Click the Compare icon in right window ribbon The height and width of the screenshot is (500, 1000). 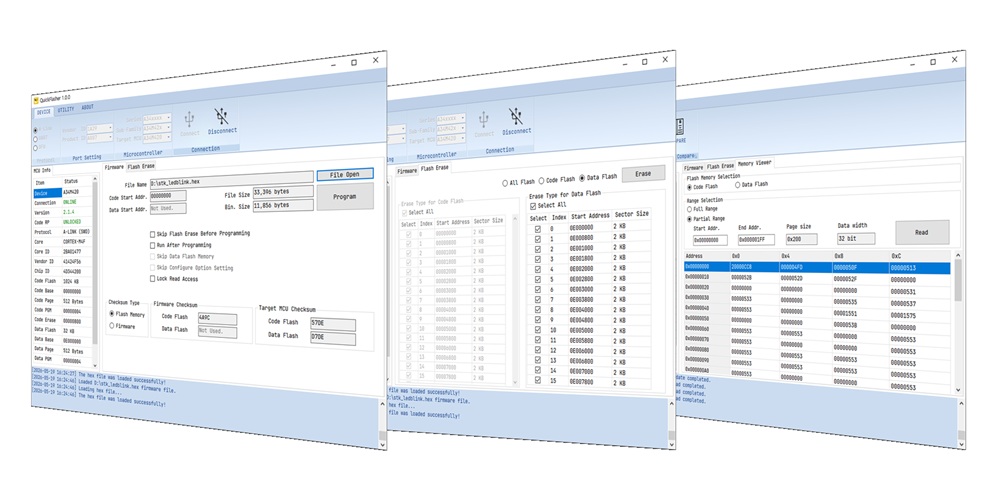click(x=681, y=126)
